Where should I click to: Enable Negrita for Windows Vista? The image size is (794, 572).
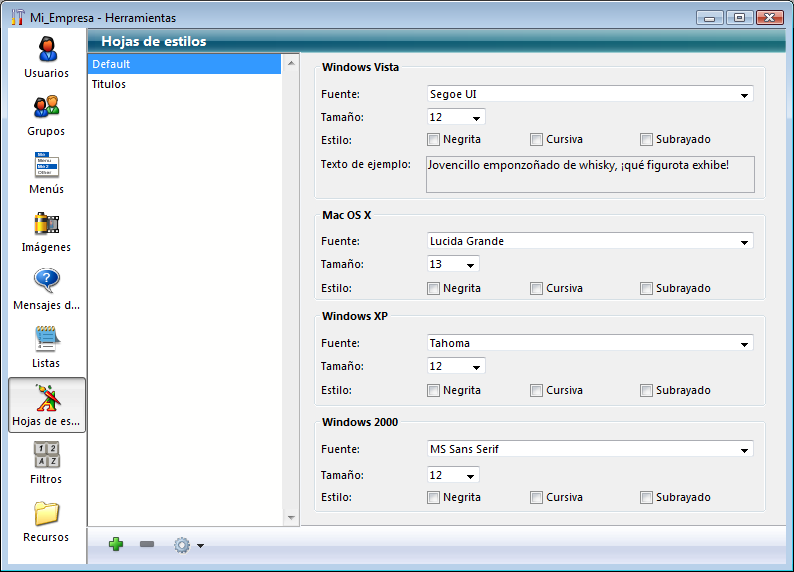pyautogui.click(x=434, y=140)
